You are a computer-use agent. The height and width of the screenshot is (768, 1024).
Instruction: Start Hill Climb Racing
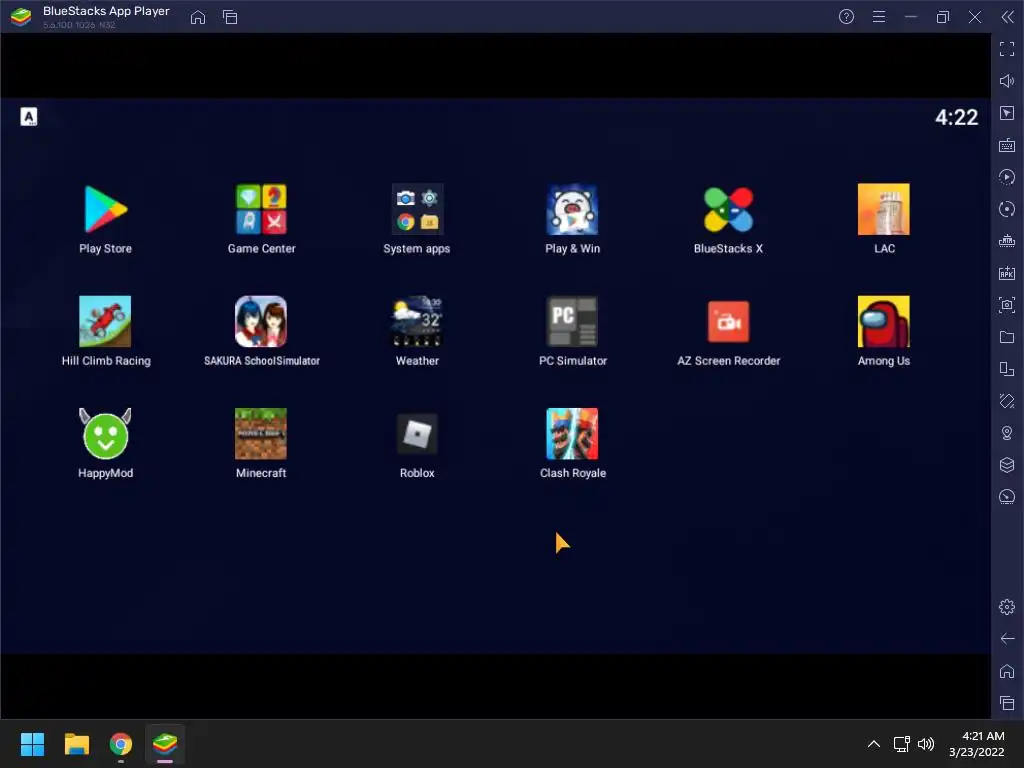point(105,322)
